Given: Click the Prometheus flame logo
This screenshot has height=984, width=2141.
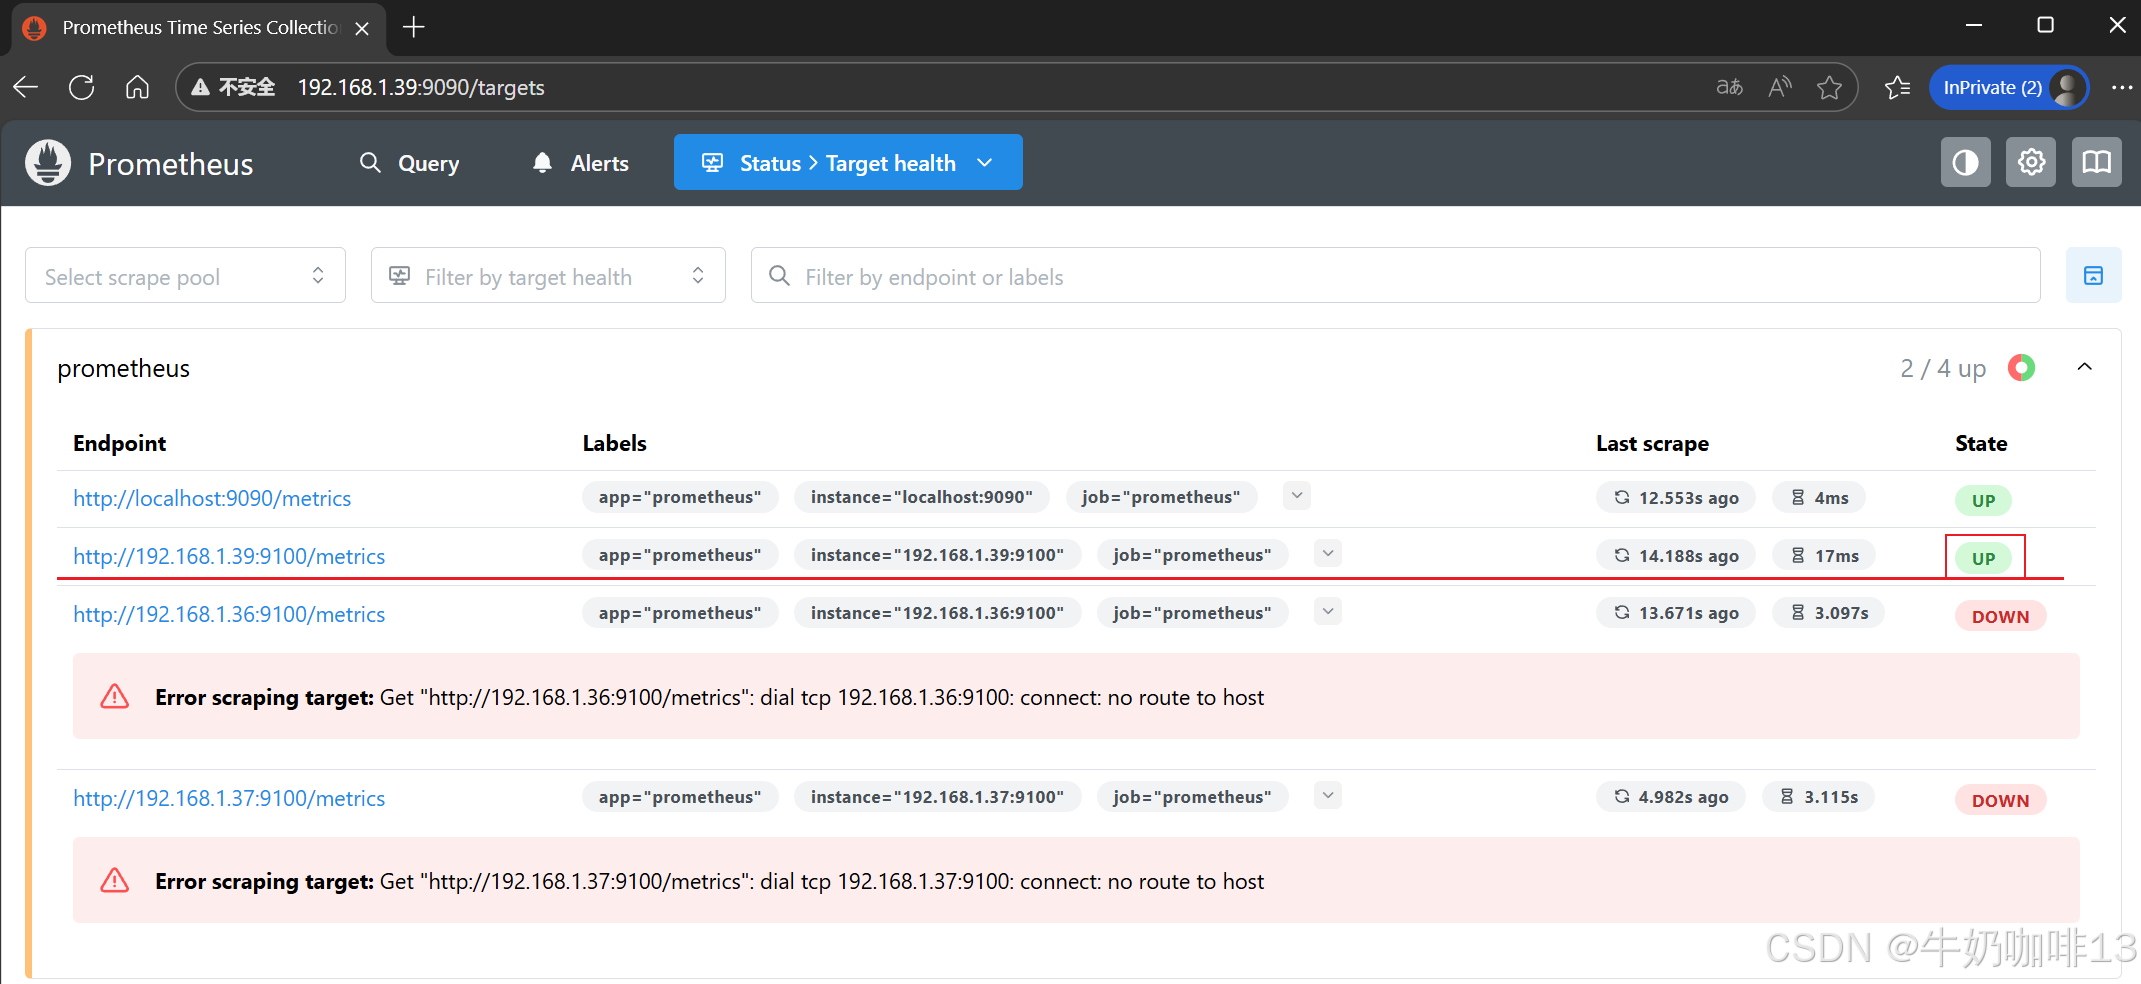Looking at the screenshot, I should 48,163.
